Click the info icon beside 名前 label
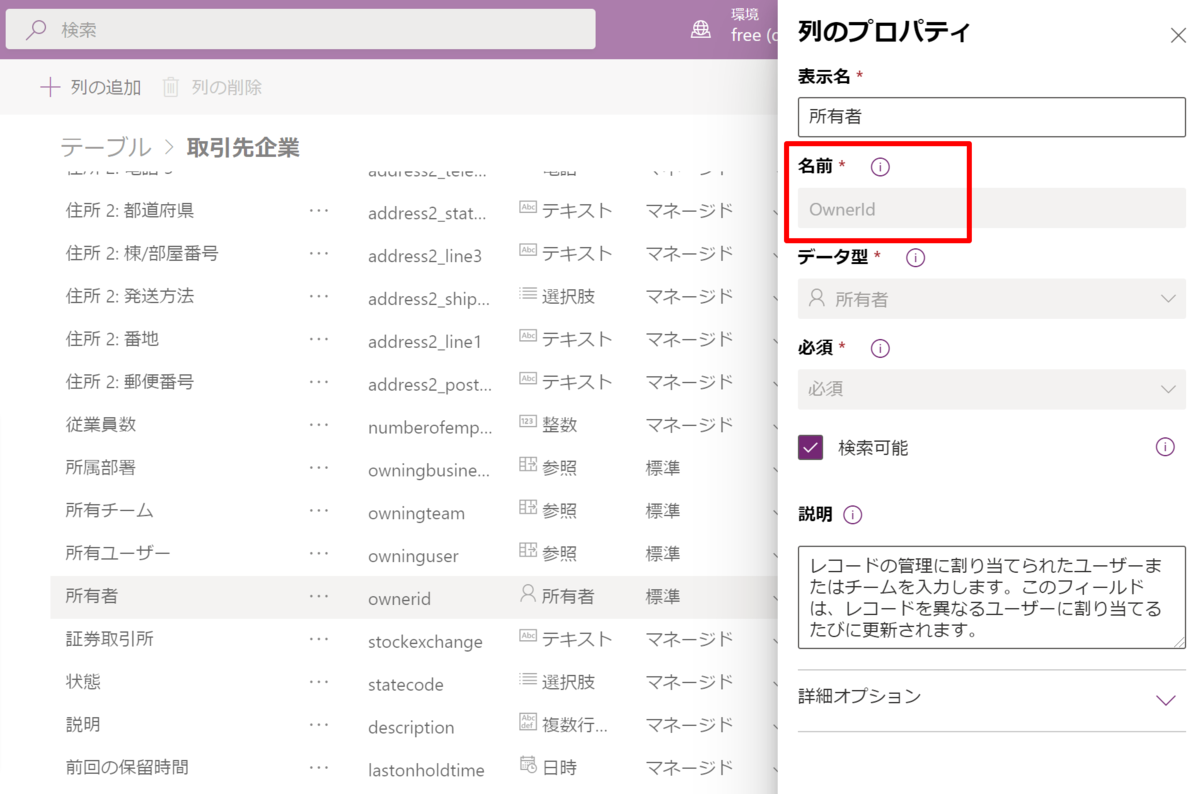Image resolution: width=1200 pixels, height=794 pixels. [880, 167]
